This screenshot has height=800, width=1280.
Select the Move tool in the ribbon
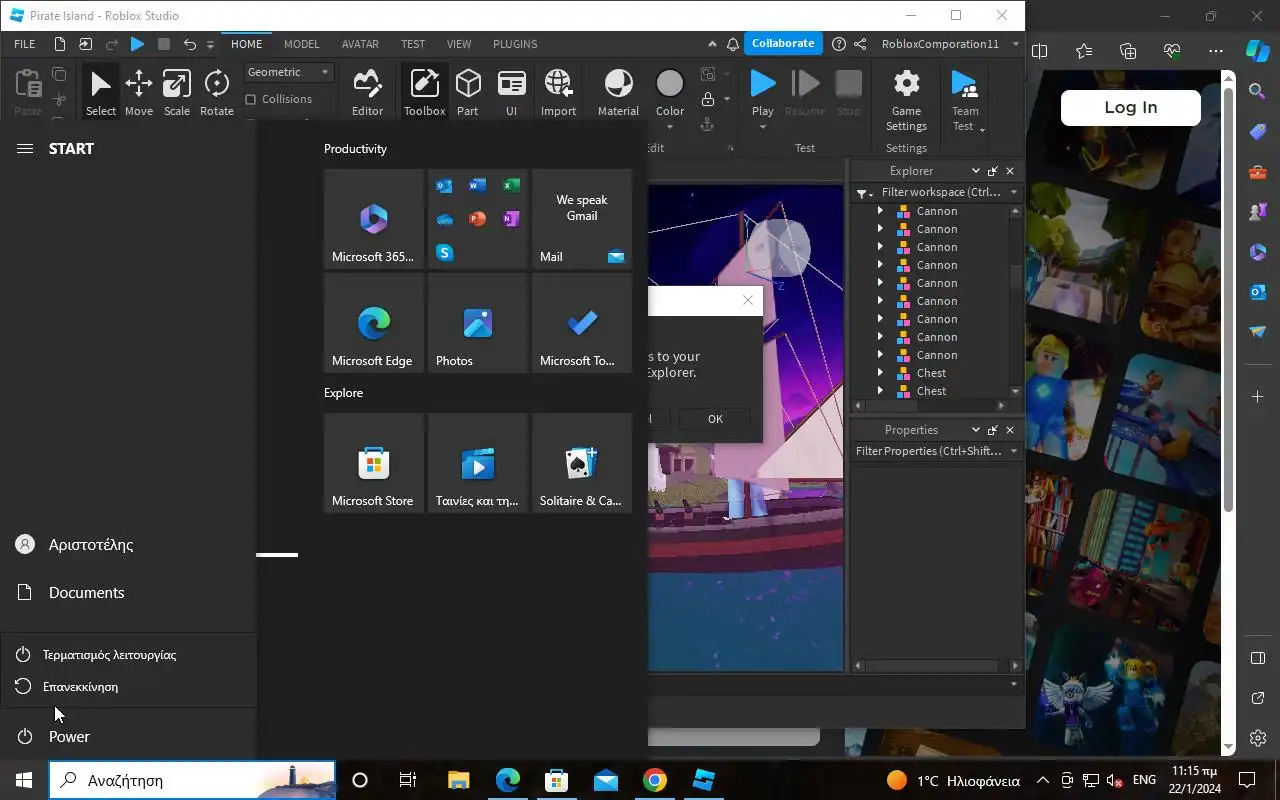[x=139, y=93]
